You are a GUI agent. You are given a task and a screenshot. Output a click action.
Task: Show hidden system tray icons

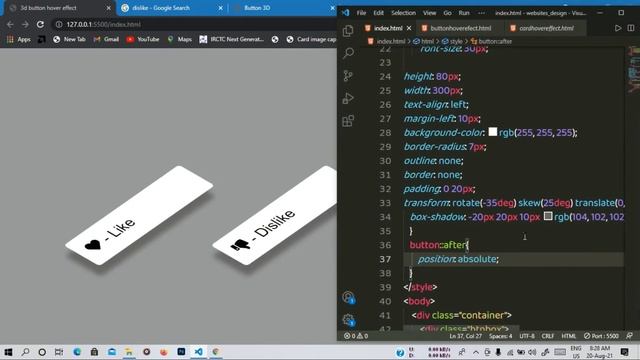(476, 352)
